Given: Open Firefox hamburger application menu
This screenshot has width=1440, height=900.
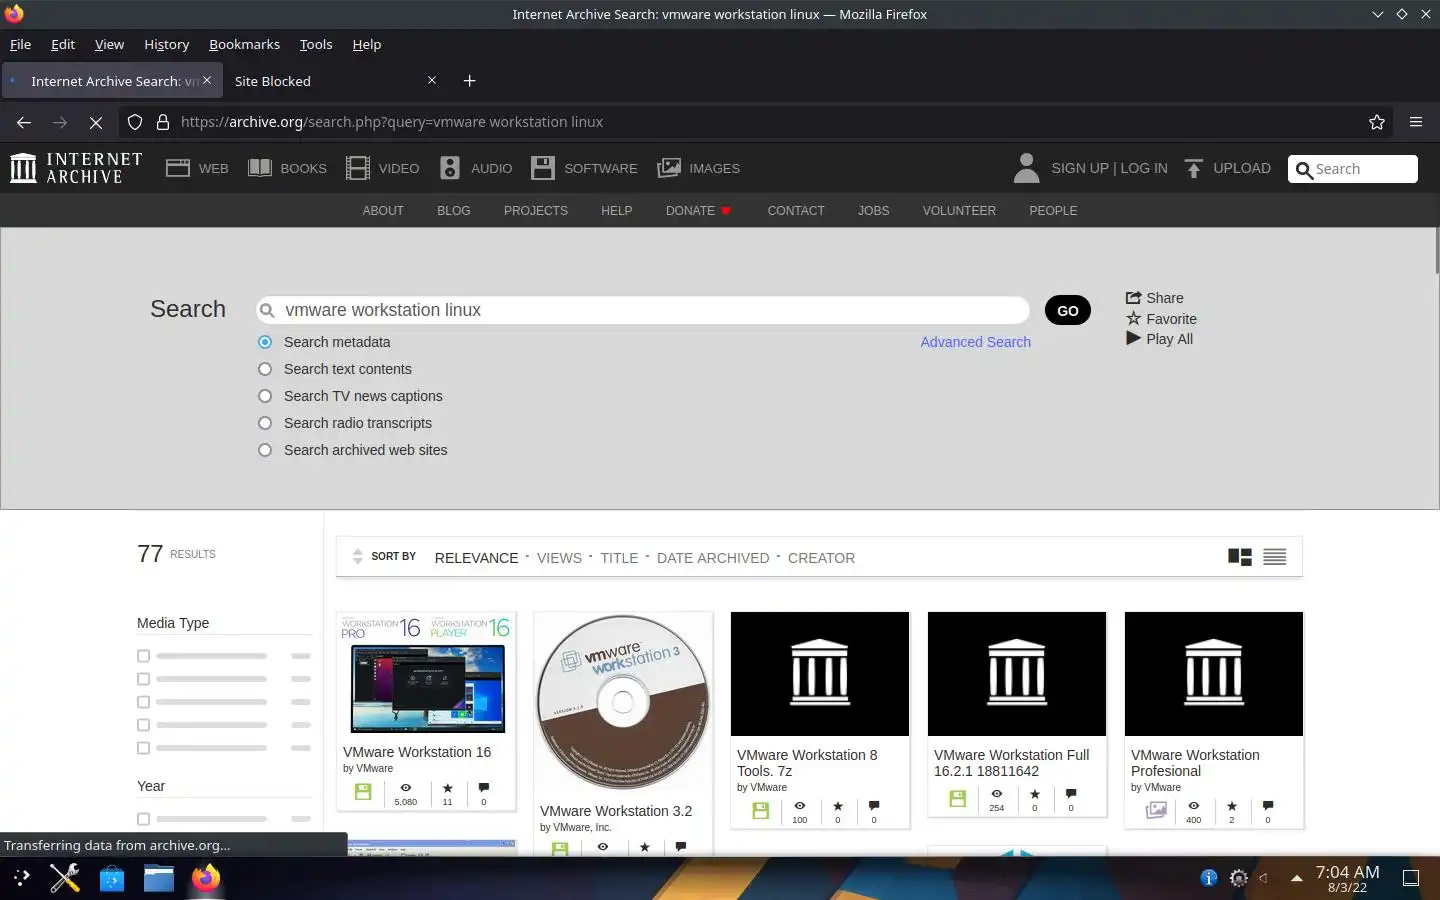Looking at the screenshot, I should (1416, 122).
